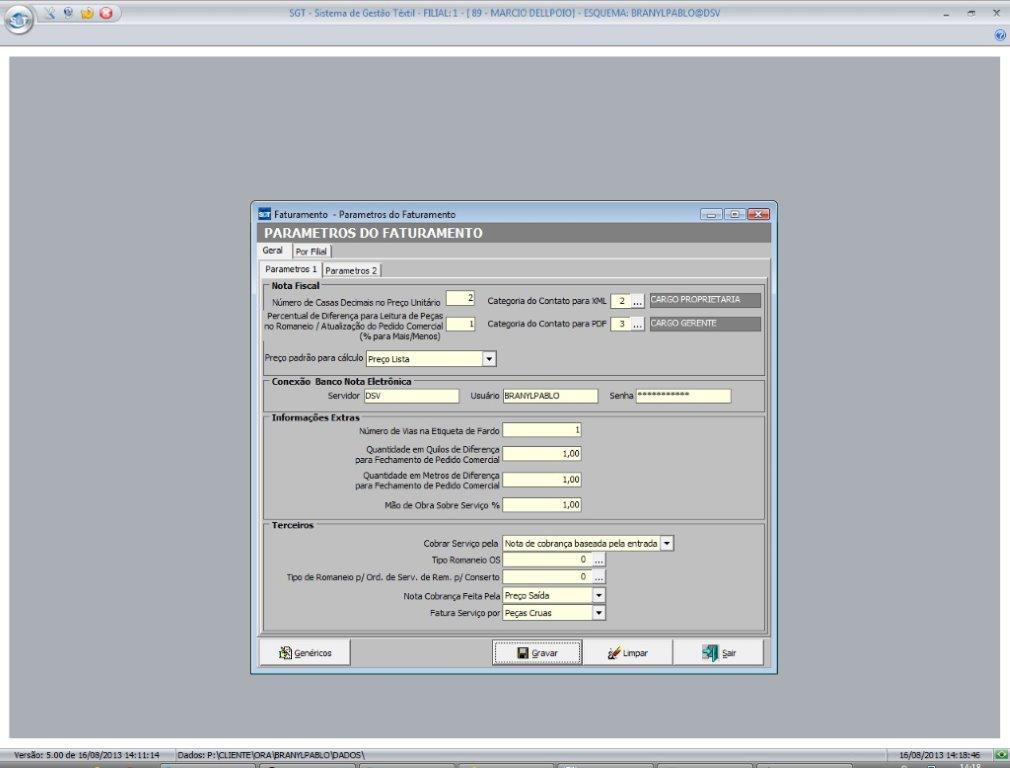This screenshot has width=1010, height=768.
Task: Open lookup for Tipo de Romaneio p/ Conserto
Action: click(598, 577)
